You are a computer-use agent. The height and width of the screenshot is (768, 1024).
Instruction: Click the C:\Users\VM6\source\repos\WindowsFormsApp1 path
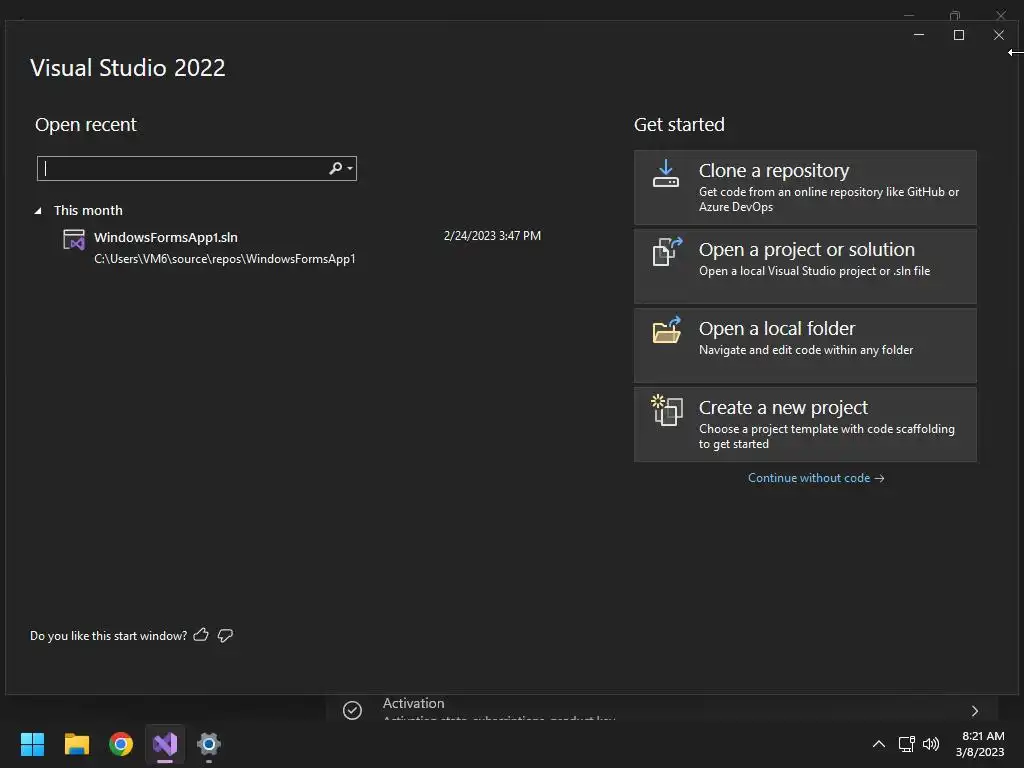[225, 259]
